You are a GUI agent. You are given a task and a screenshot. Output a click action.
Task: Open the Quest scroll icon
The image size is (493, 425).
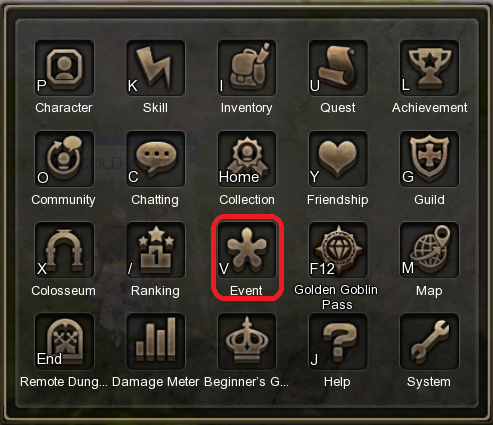(x=338, y=68)
